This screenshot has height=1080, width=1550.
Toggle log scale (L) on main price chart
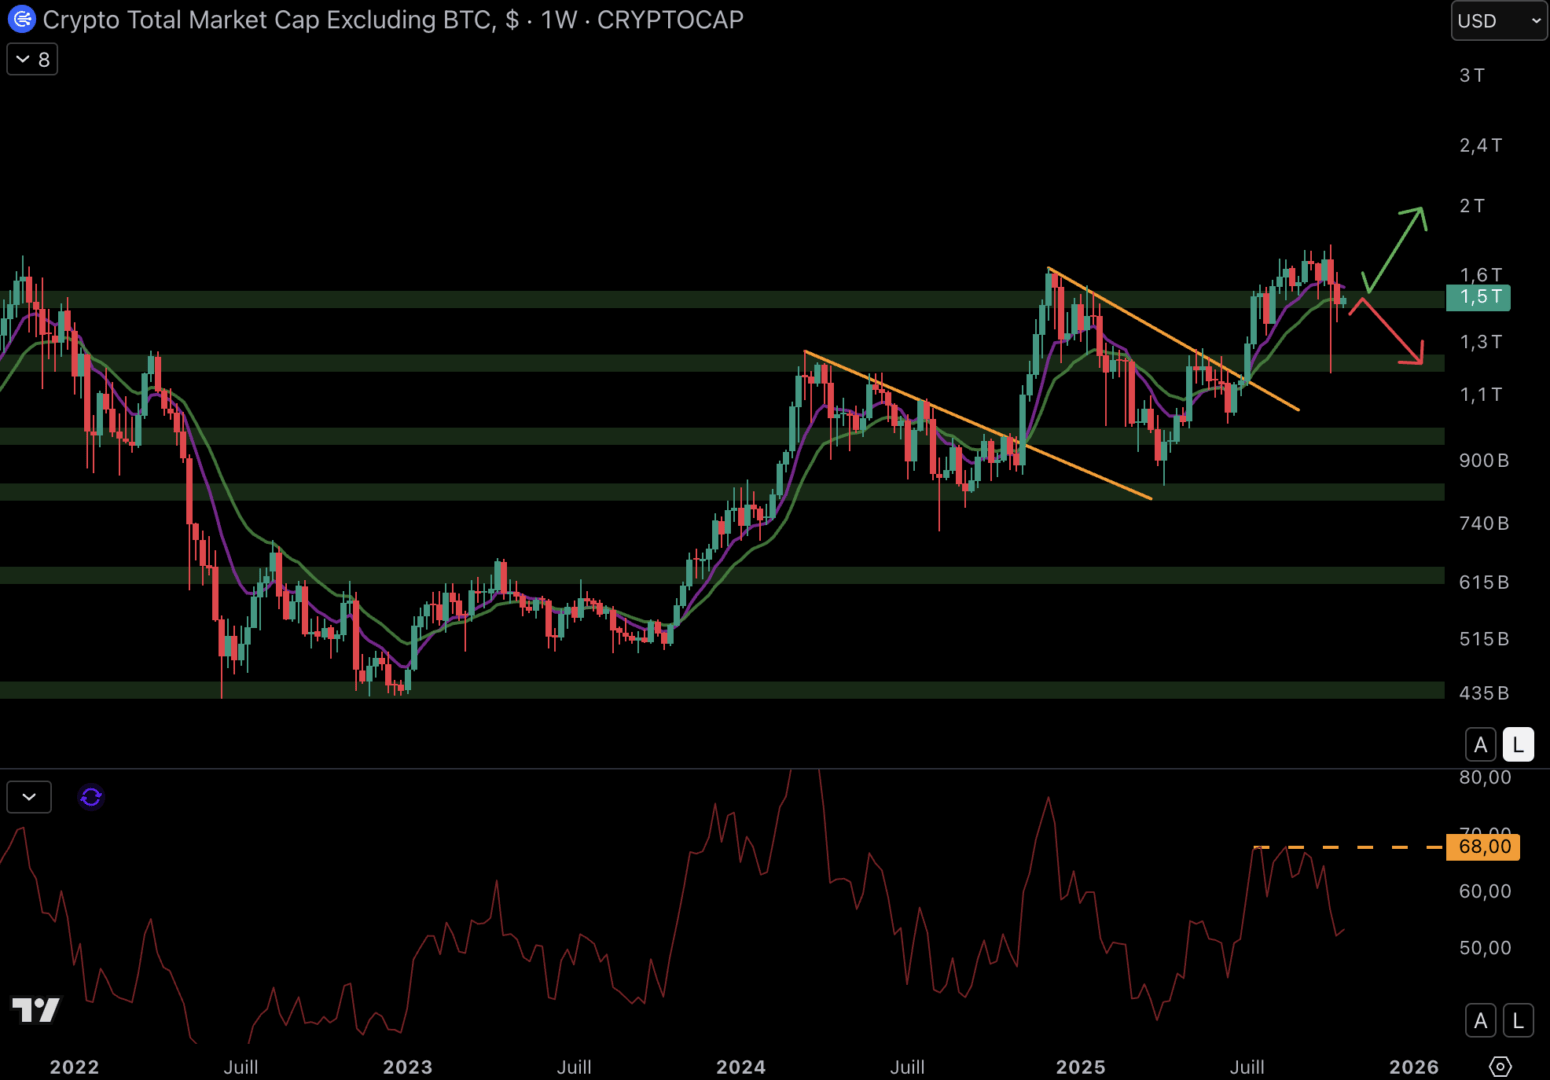1518,745
